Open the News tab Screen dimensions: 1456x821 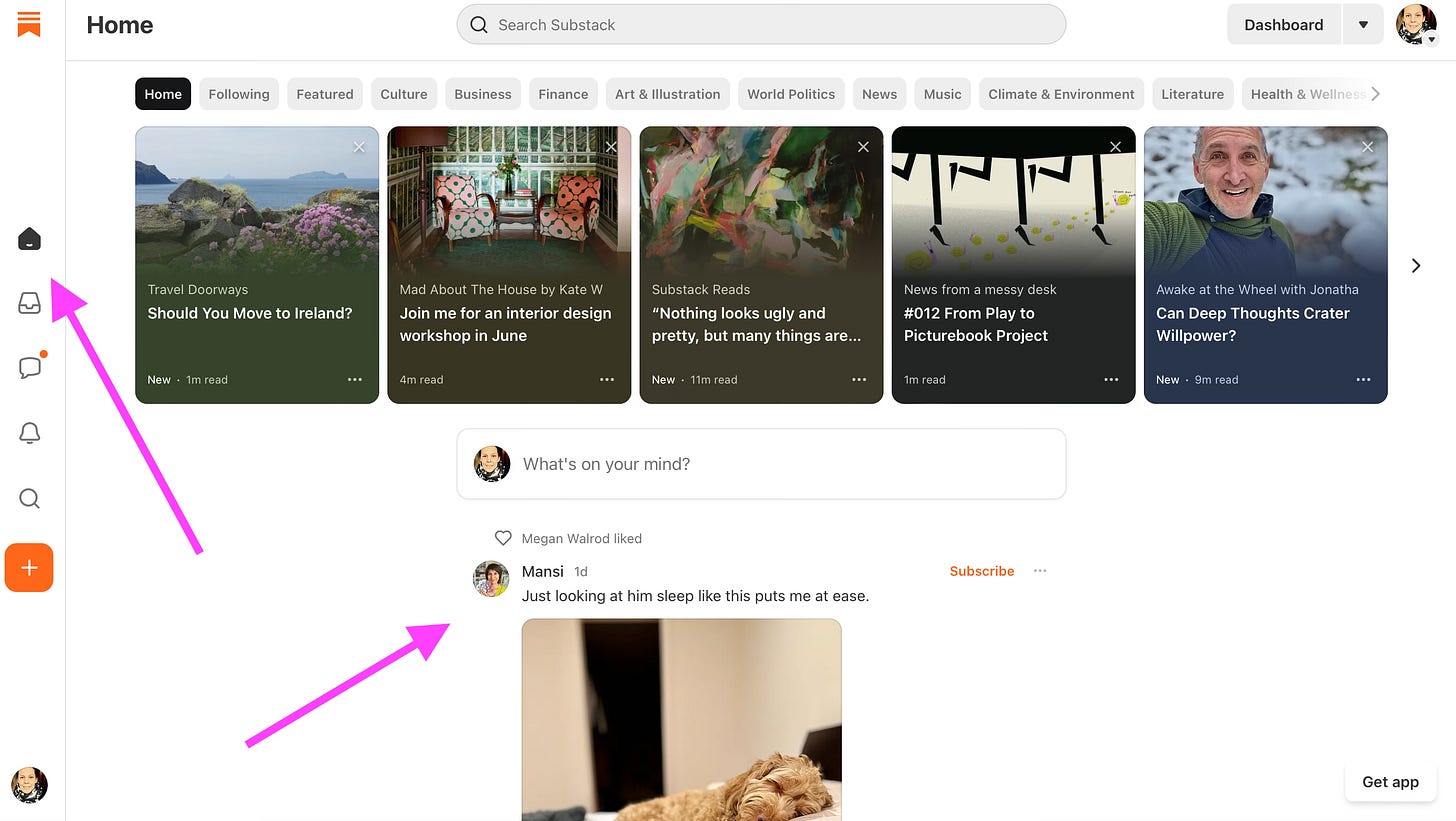(880, 94)
